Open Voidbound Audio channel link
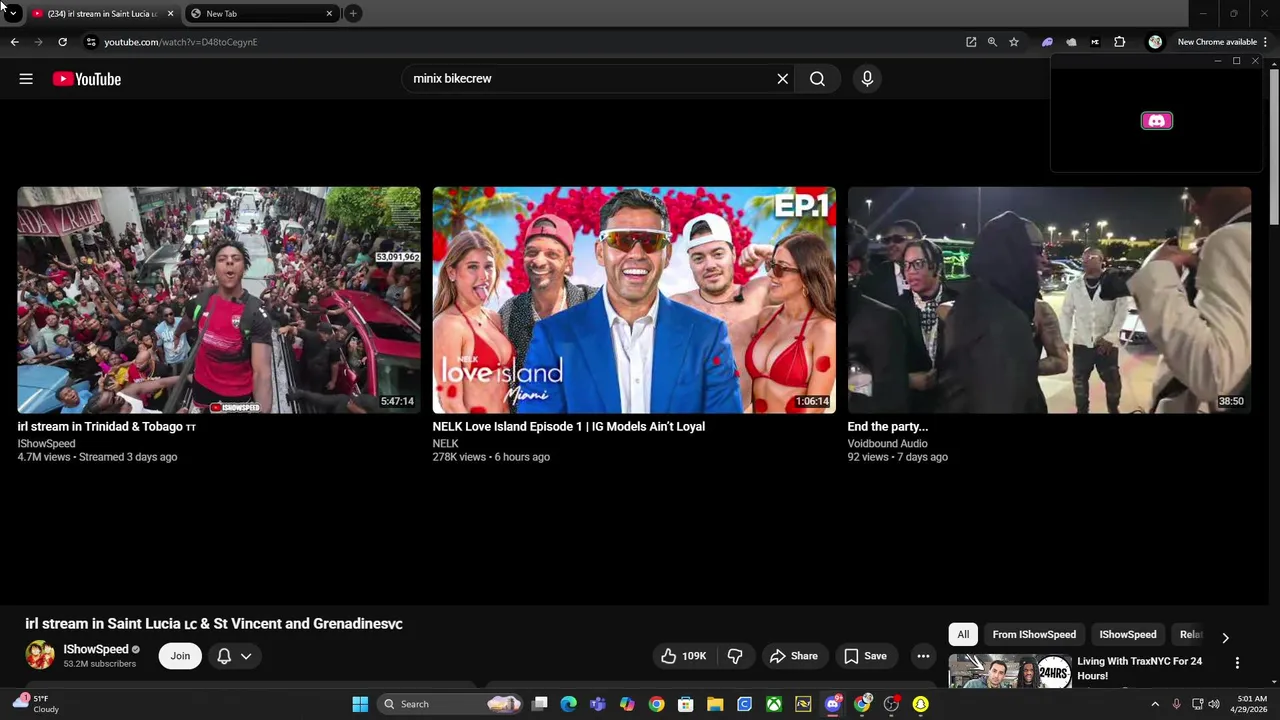This screenshot has width=1280, height=720. coord(887,444)
